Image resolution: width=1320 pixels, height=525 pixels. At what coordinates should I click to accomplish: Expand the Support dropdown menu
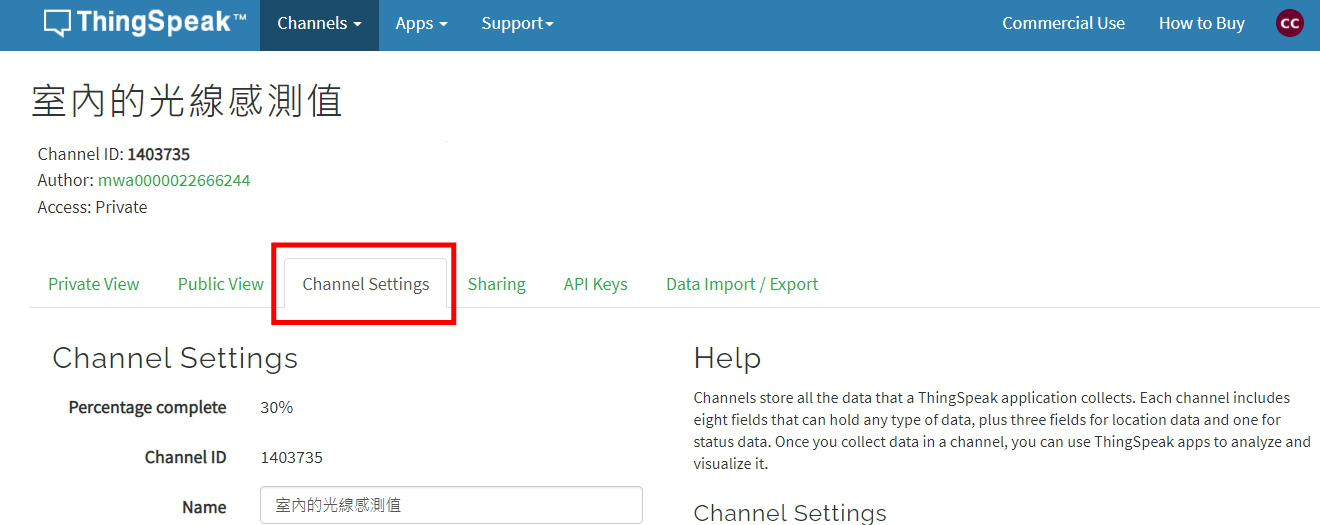(x=517, y=24)
